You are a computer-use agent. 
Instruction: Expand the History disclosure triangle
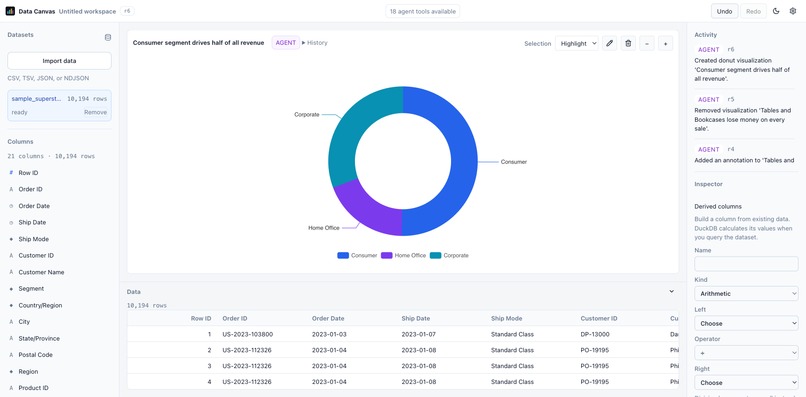point(303,43)
